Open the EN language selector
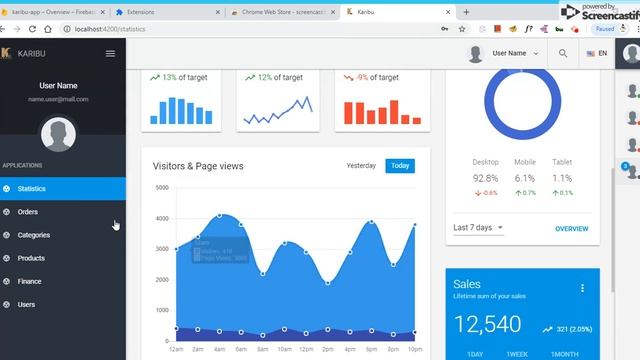Screen dimensions: 640x360 click(597, 53)
